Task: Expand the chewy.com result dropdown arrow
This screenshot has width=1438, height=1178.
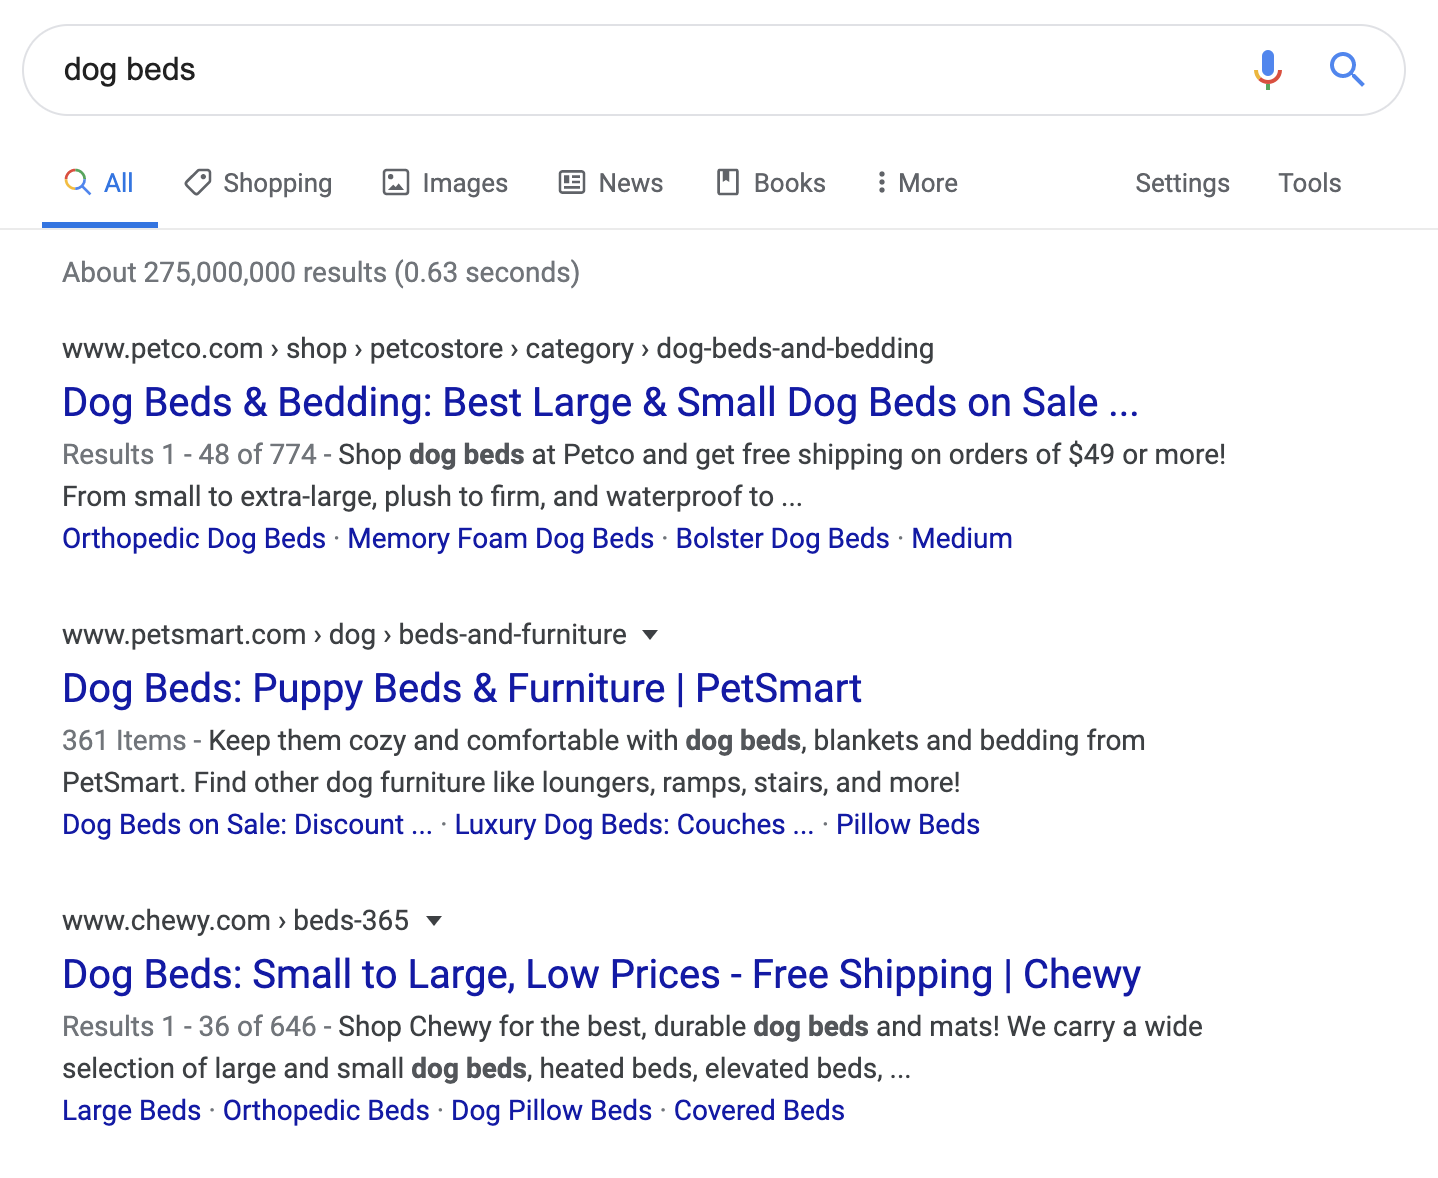Action: click(434, 920)
